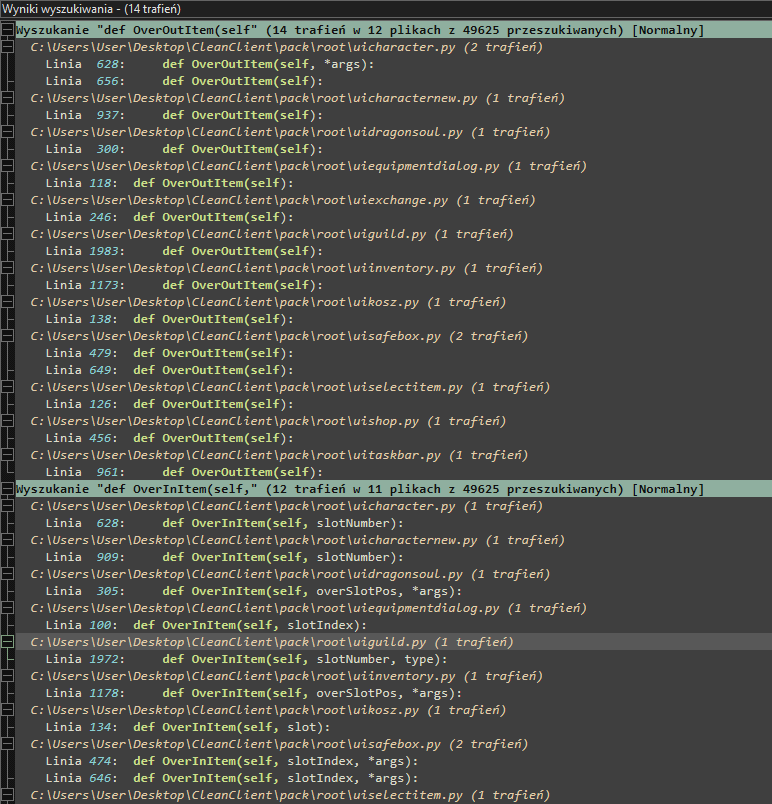Image resolution: width=772 pixels, height=804 pixels.
Task: Collapse uidragonsoul.py fold box in OverOutItem results
Action: click(x=8, y=132)
